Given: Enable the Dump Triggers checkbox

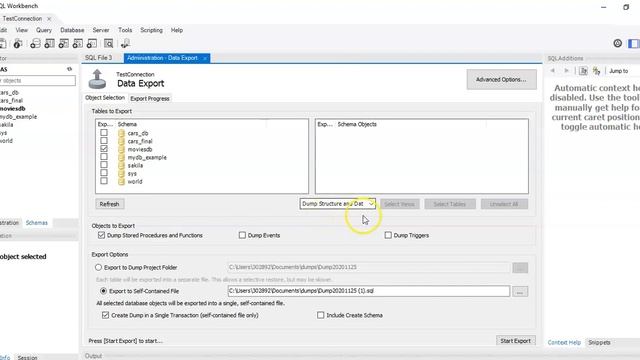Looking at the screenshot, I should click(x=388, y=235).
